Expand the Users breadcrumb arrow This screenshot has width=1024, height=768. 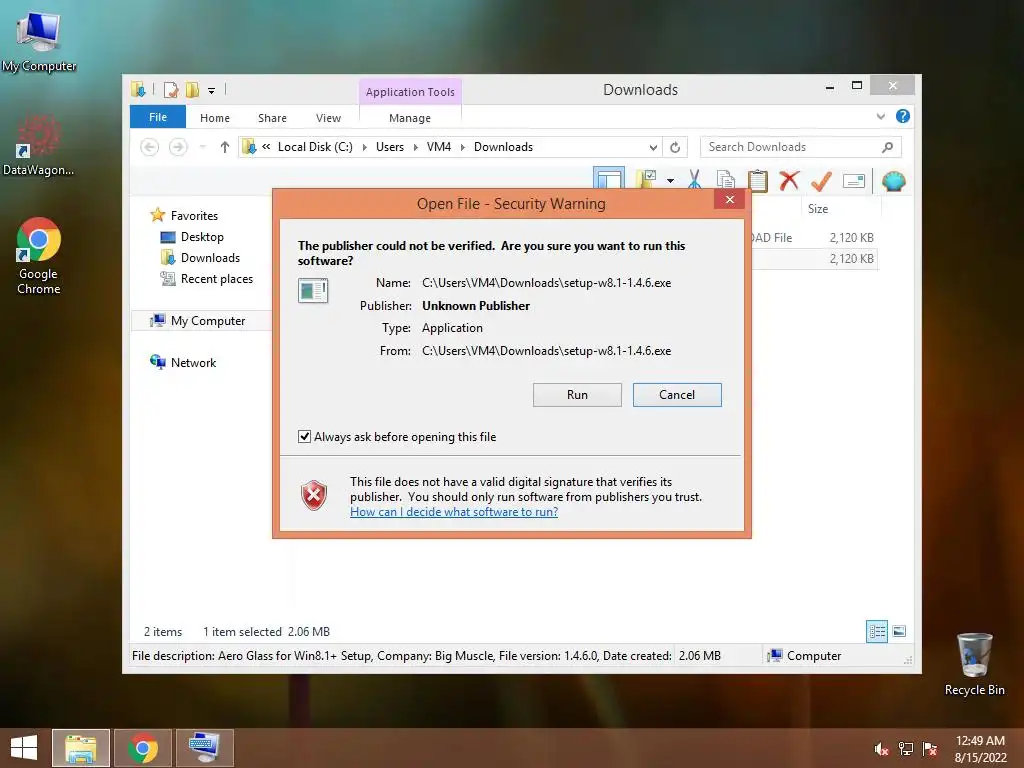click(415, 148)
